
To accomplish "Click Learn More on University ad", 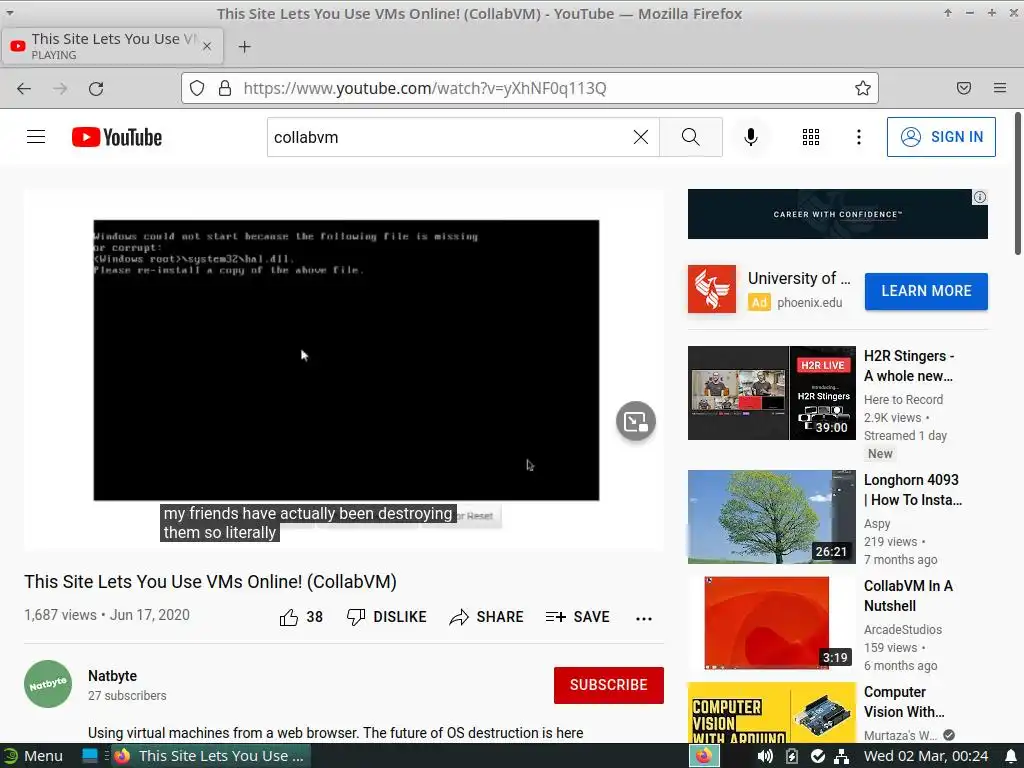I will [926, 291].
